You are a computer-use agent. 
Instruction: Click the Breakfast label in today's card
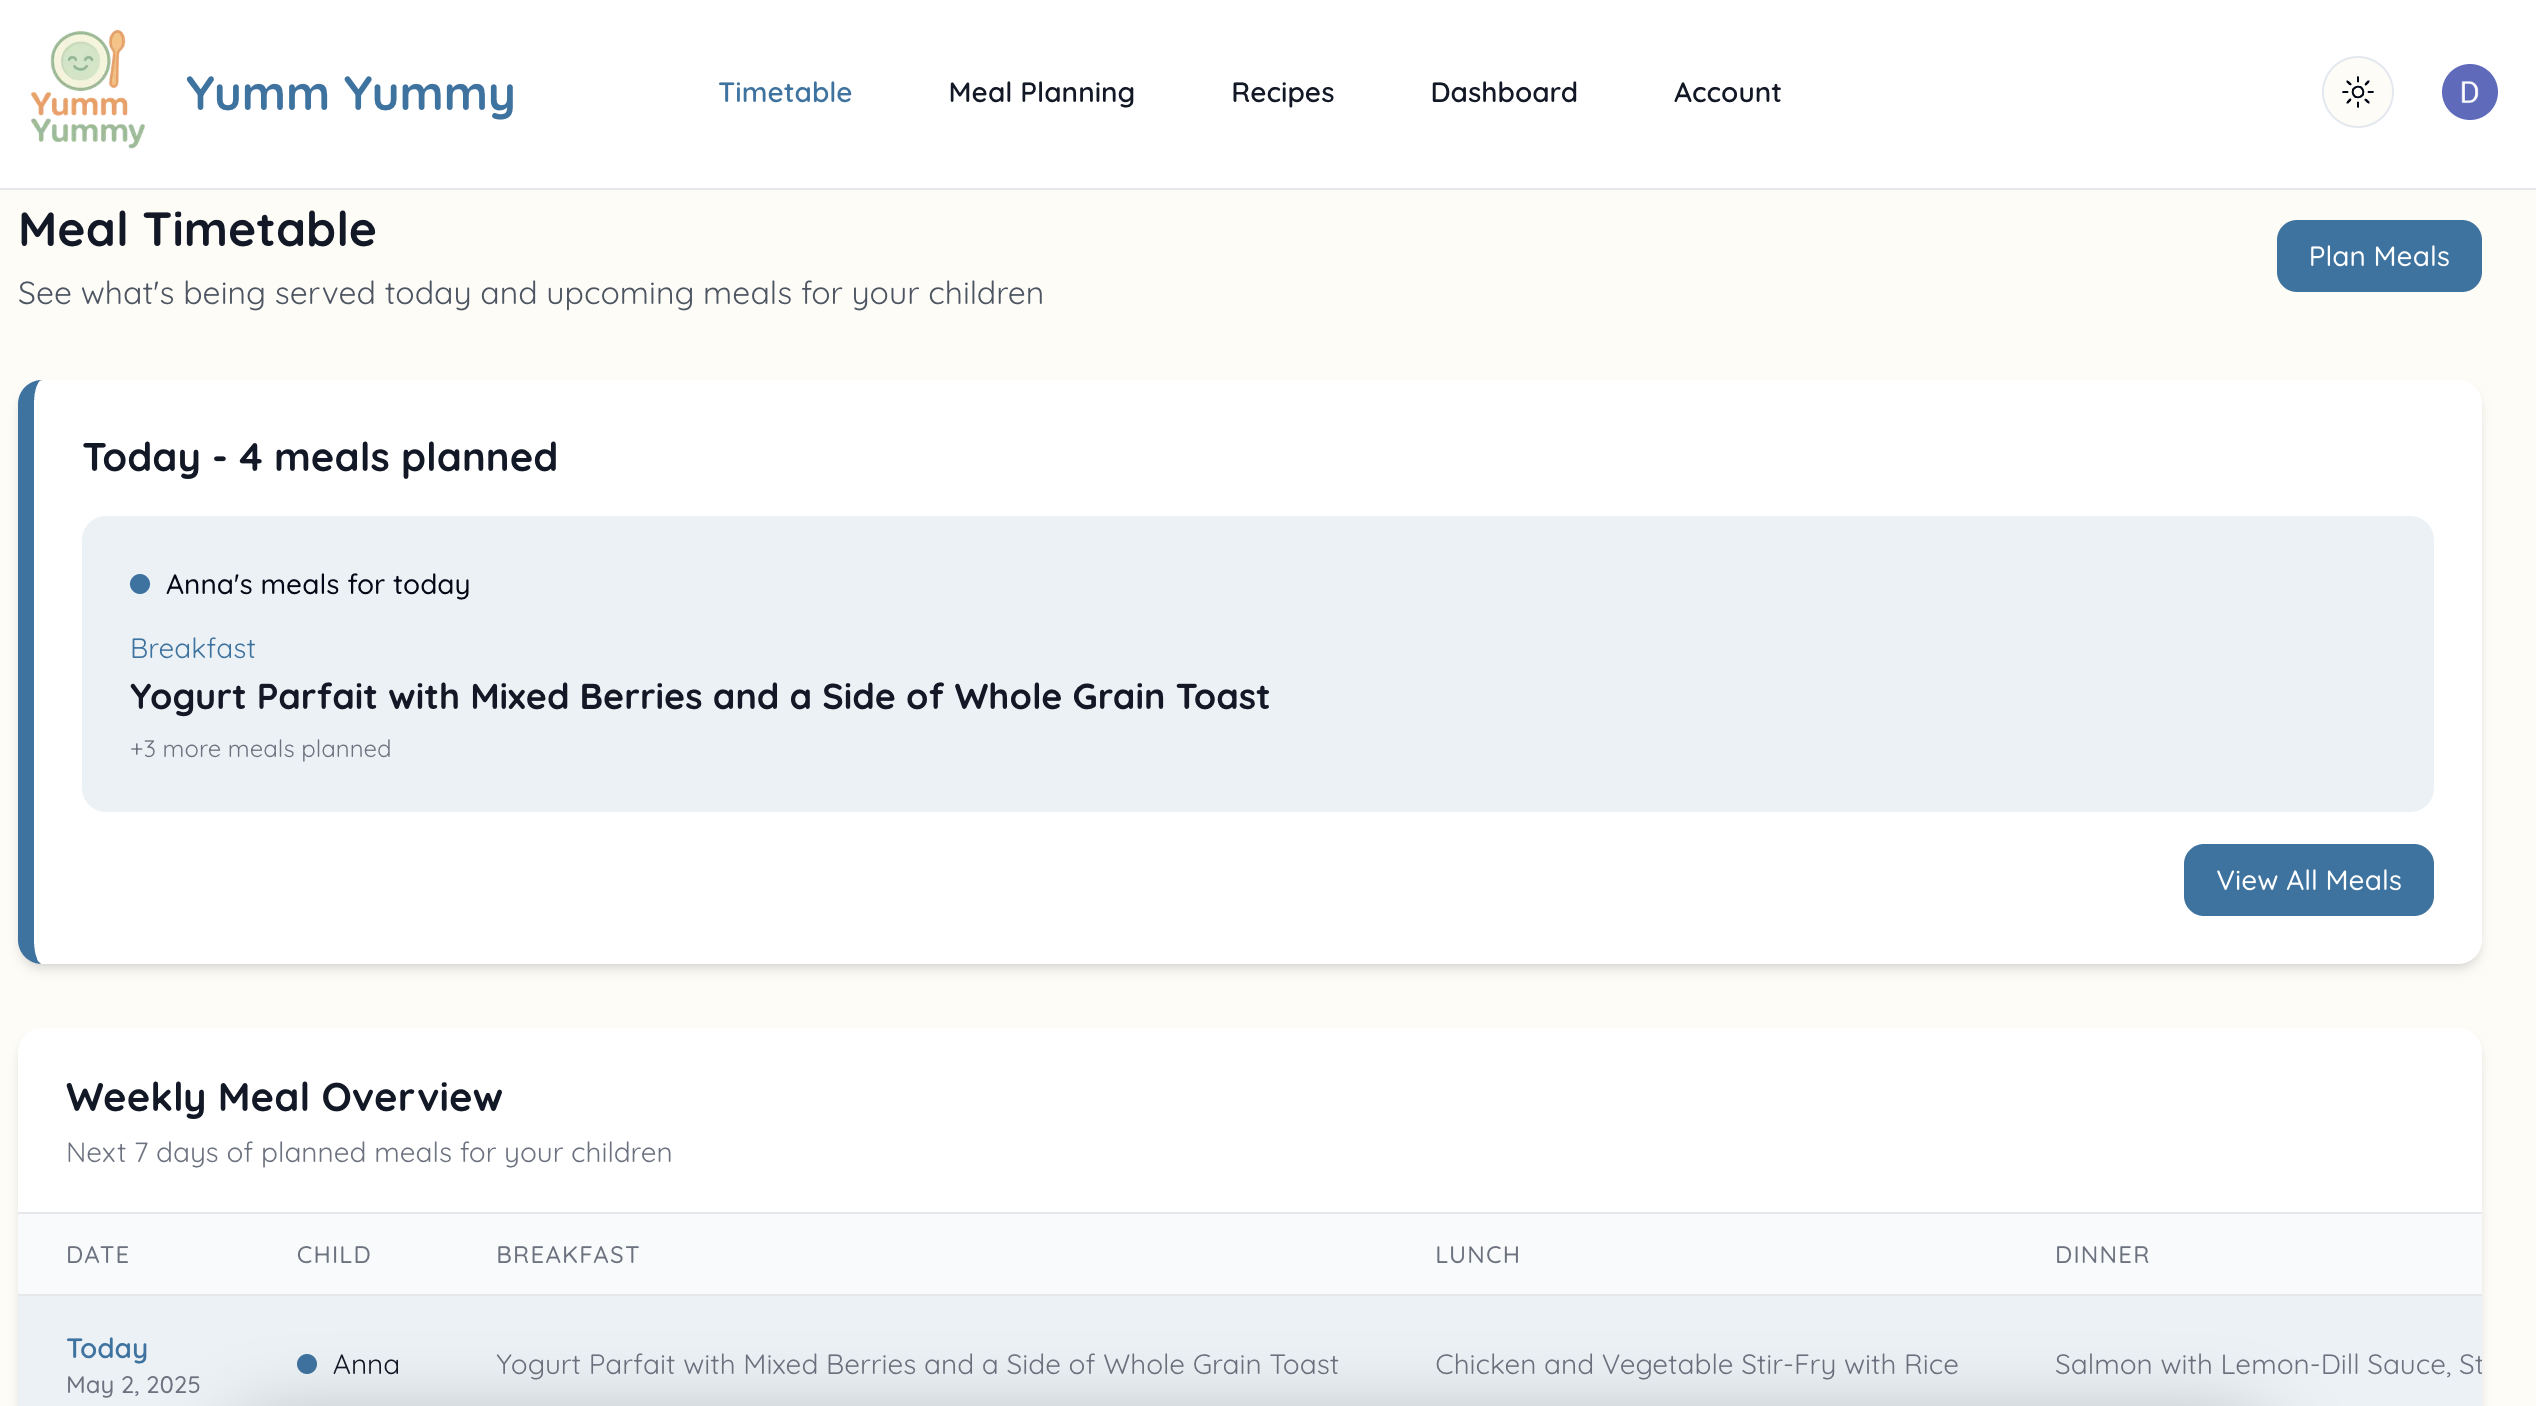coord(193,648)
